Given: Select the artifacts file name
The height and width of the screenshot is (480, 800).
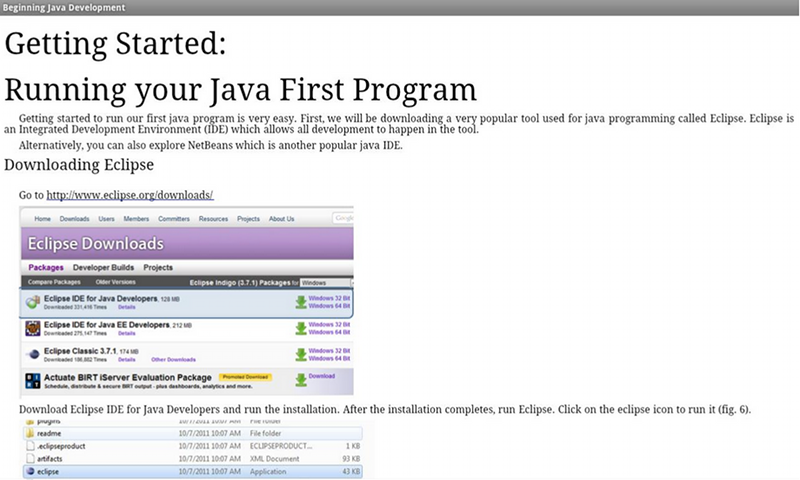Looking at the screenshot, I should 49,459.
